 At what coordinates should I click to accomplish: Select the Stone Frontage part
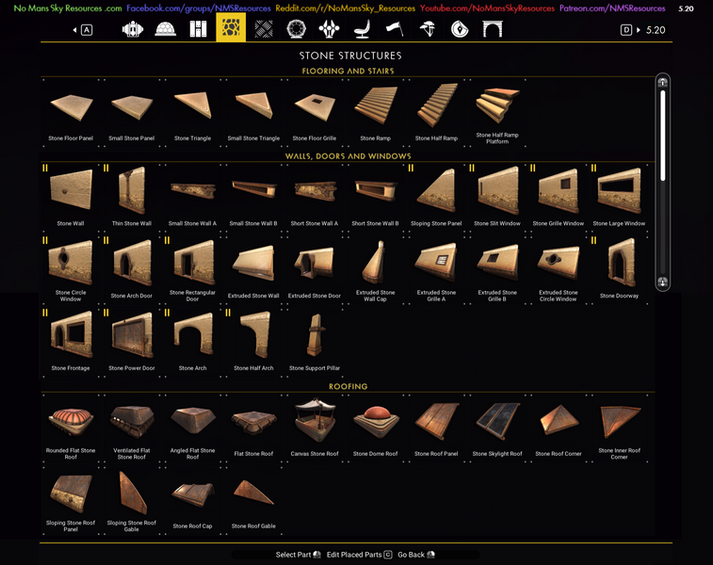click(71, 342)
